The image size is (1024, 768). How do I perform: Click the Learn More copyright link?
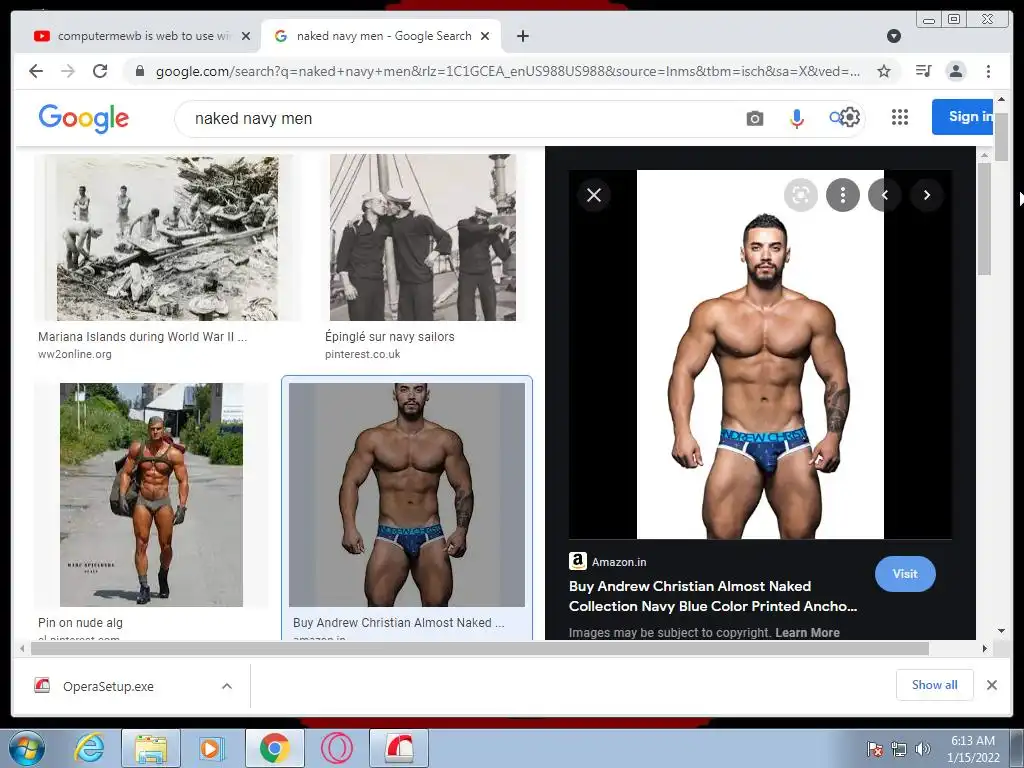click(807, 632)
